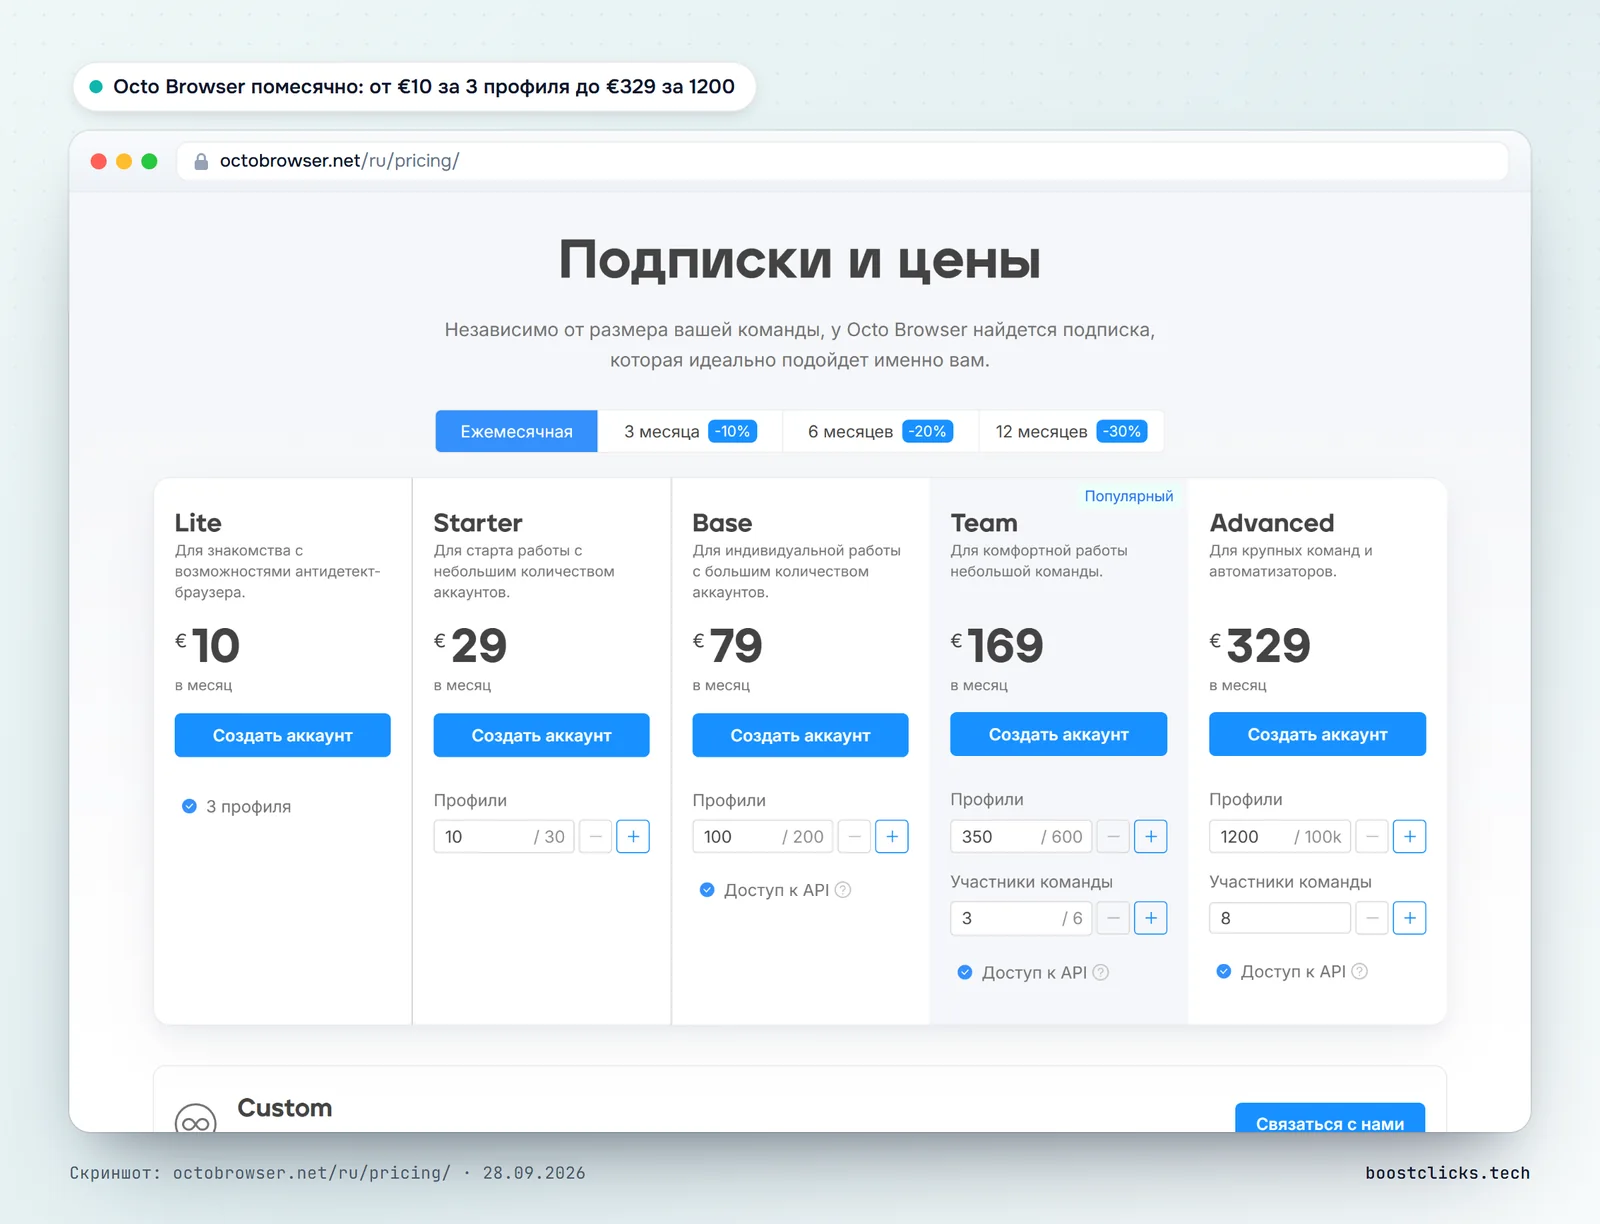Click the address bar padlock icon
Screen dimensions: 1600x1224
201,161
